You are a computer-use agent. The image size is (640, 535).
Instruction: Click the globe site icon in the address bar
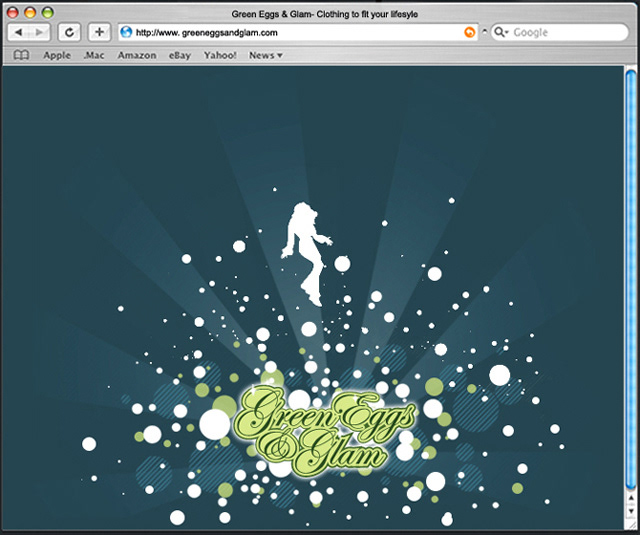pos(127,32)
